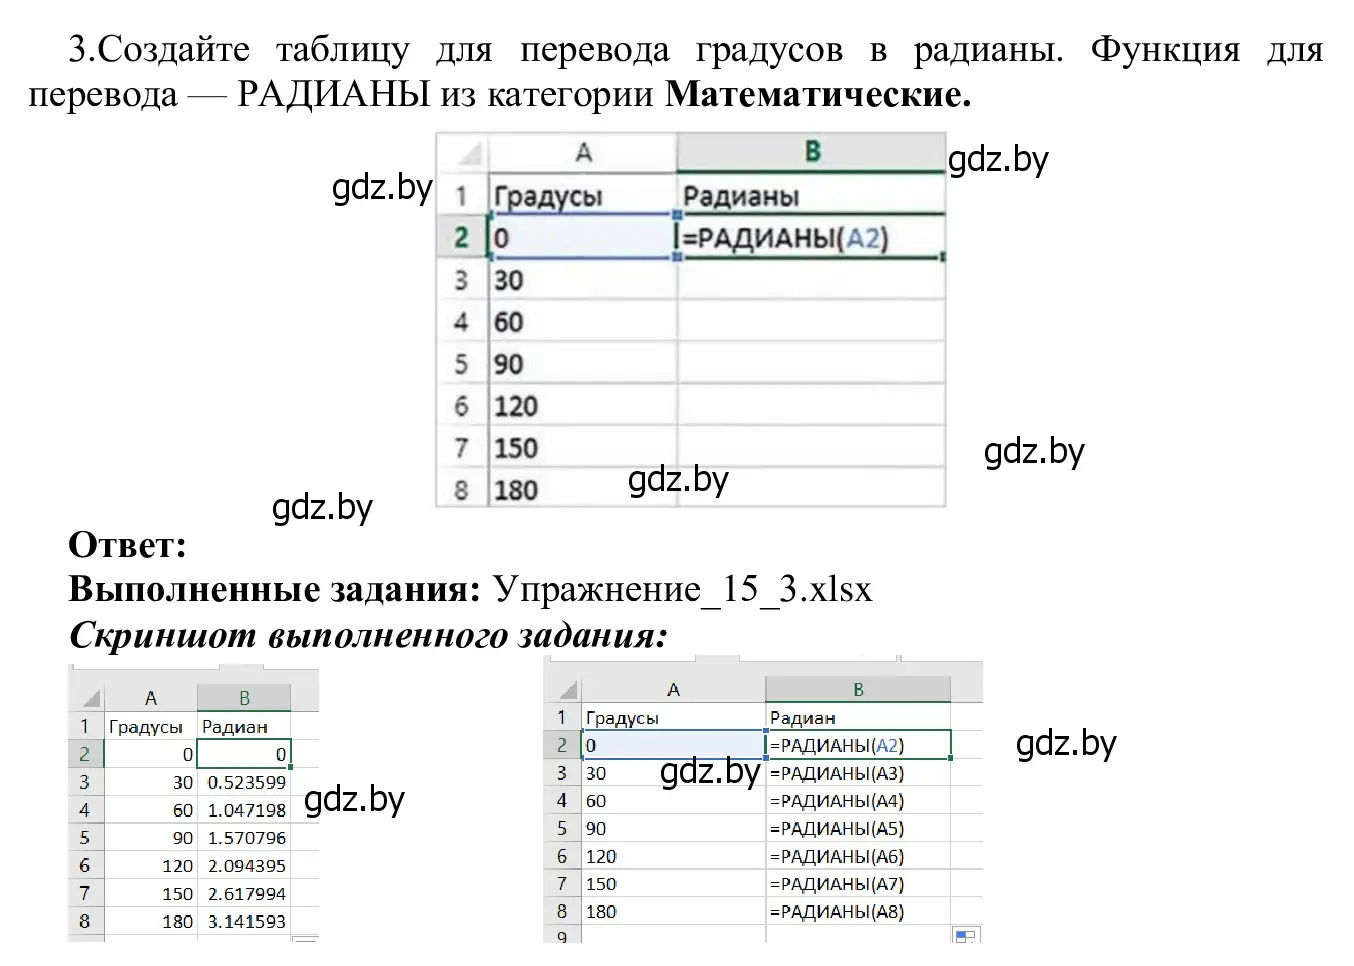1354x966 pixels.
Task: Select row header 8 in the results table
Action: 85,921
